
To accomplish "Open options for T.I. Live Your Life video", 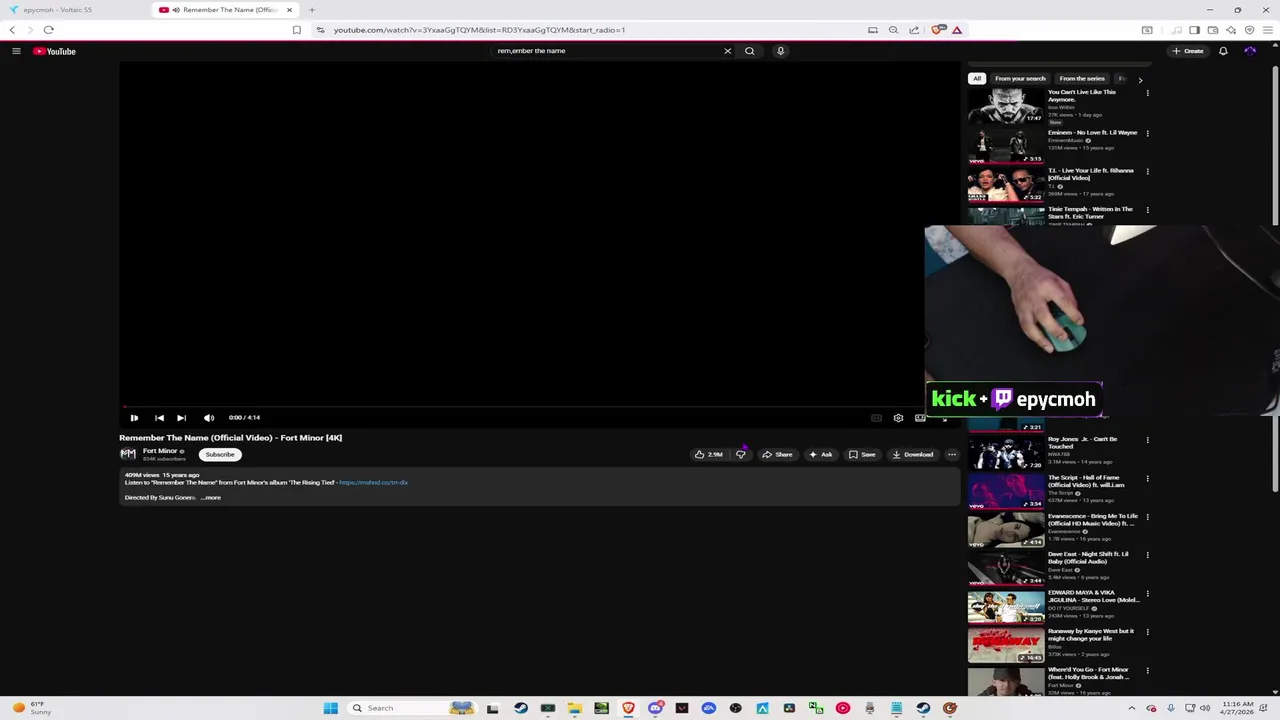I will [1147, 171].
